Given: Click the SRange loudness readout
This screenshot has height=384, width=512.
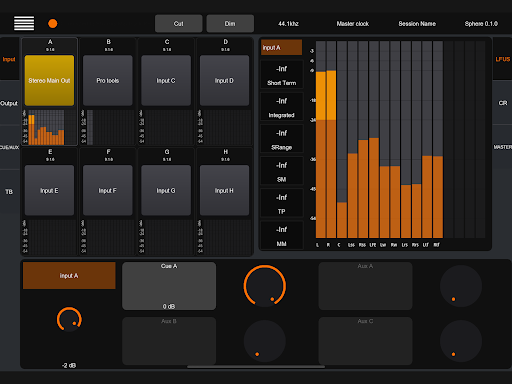Looking at the screenshot, I should click(x=282, y=139).
